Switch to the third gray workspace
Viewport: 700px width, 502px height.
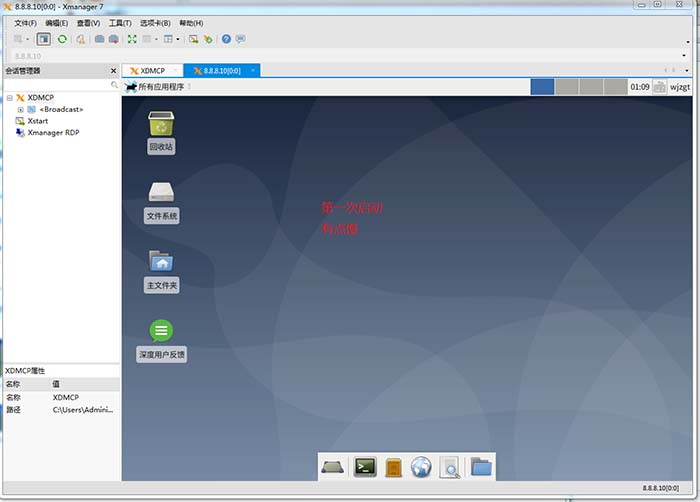point(591,87)
